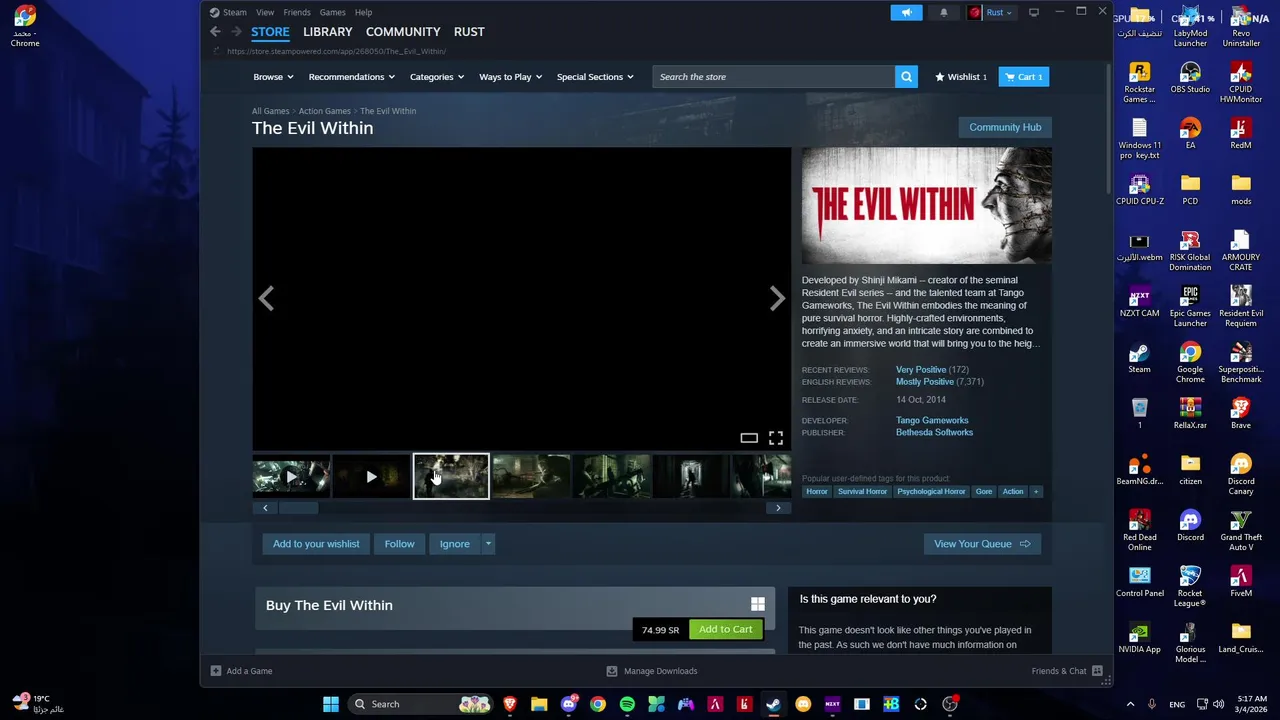Show next media with right arrow

777,298
